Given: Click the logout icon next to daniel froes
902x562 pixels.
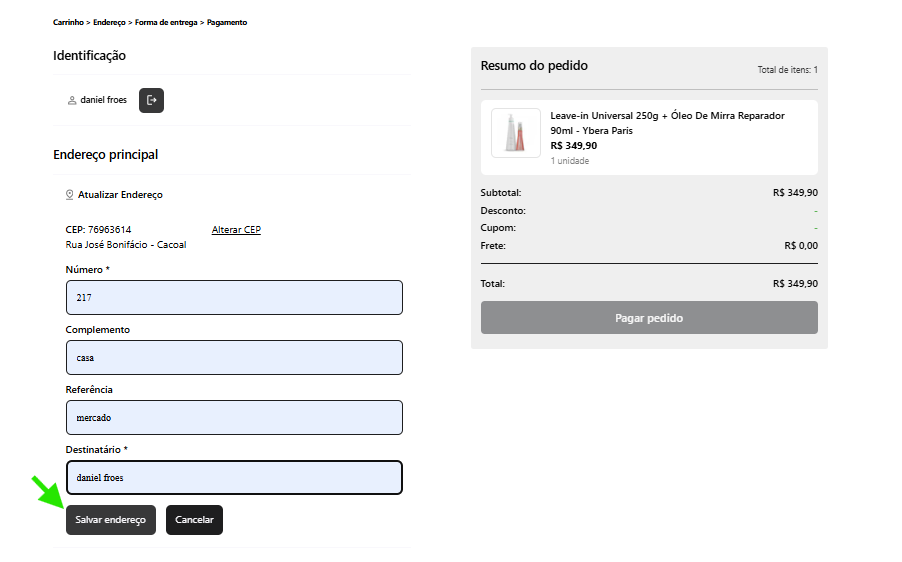Looking at the screenshot, I should point(151,100).
